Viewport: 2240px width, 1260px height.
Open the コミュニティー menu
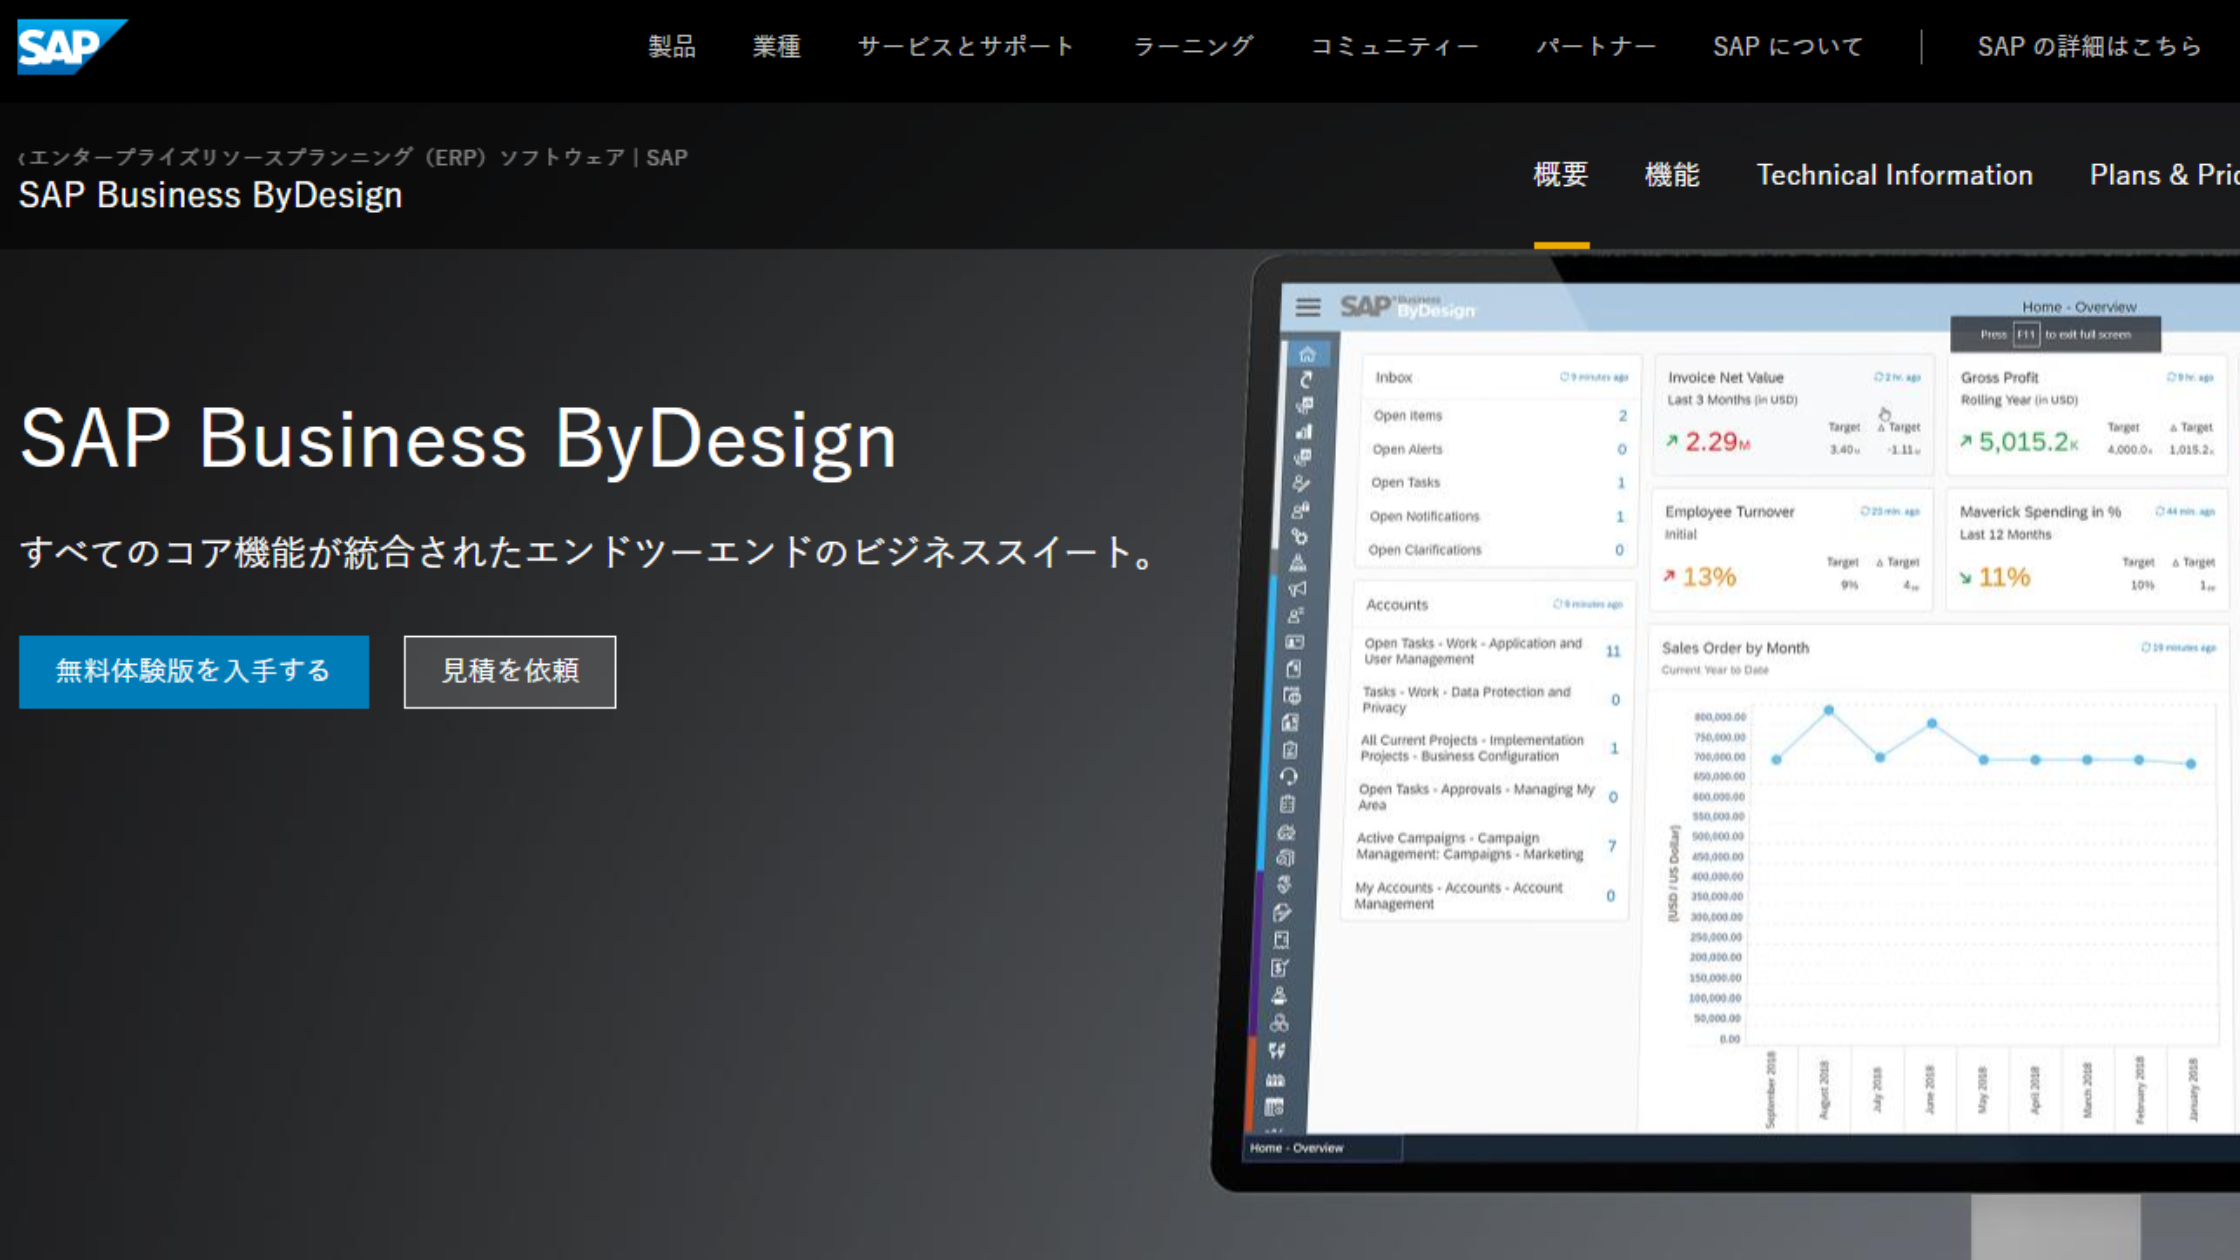pos(1394,46)
